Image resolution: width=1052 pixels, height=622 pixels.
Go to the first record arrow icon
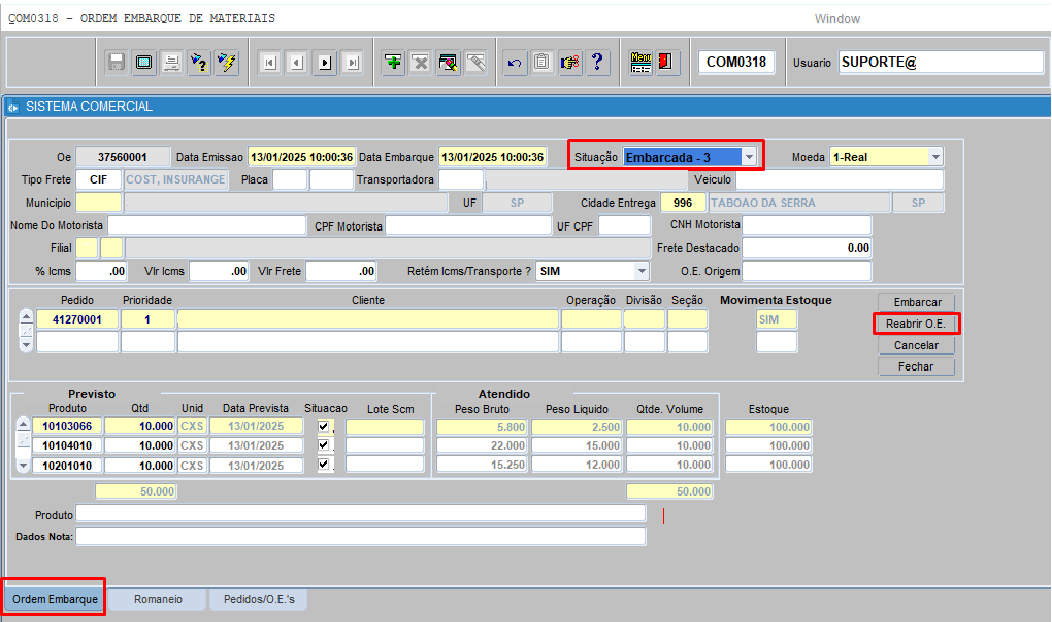click(270, 63)
